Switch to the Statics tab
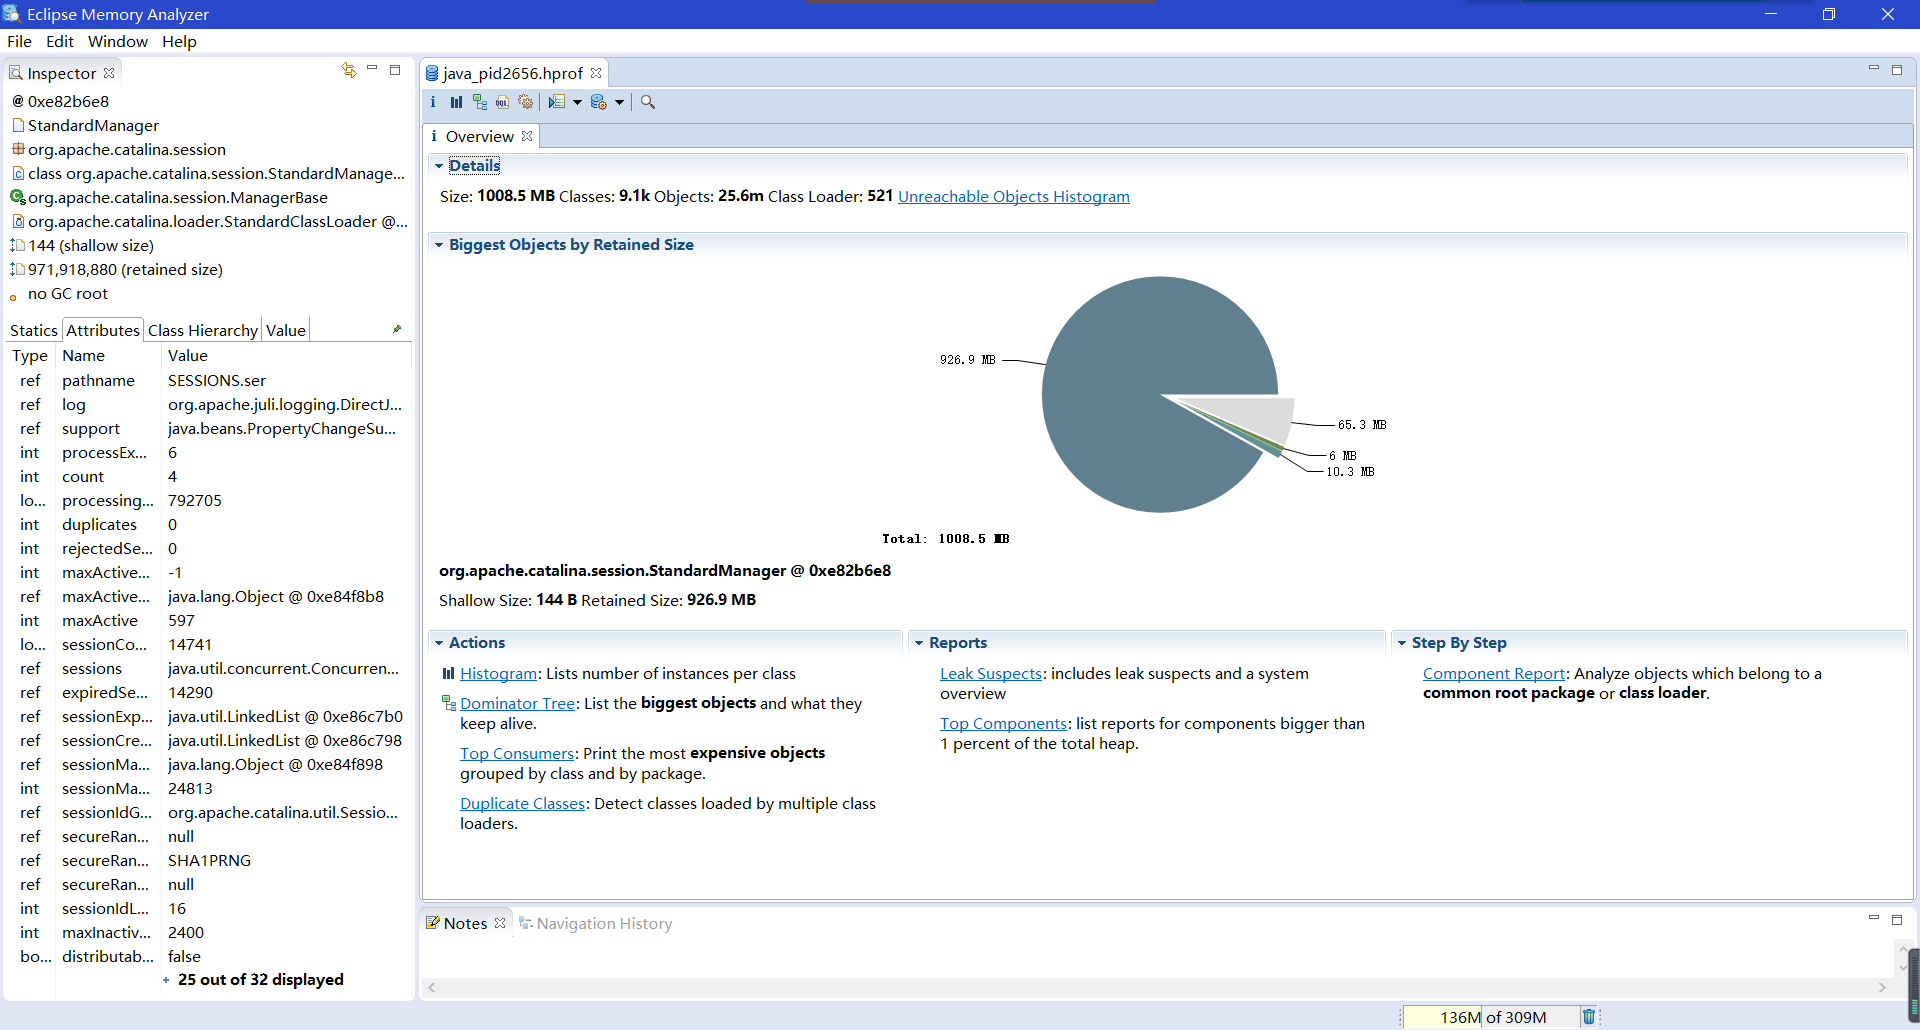Screen dimensions: 1920x1030 34,330
